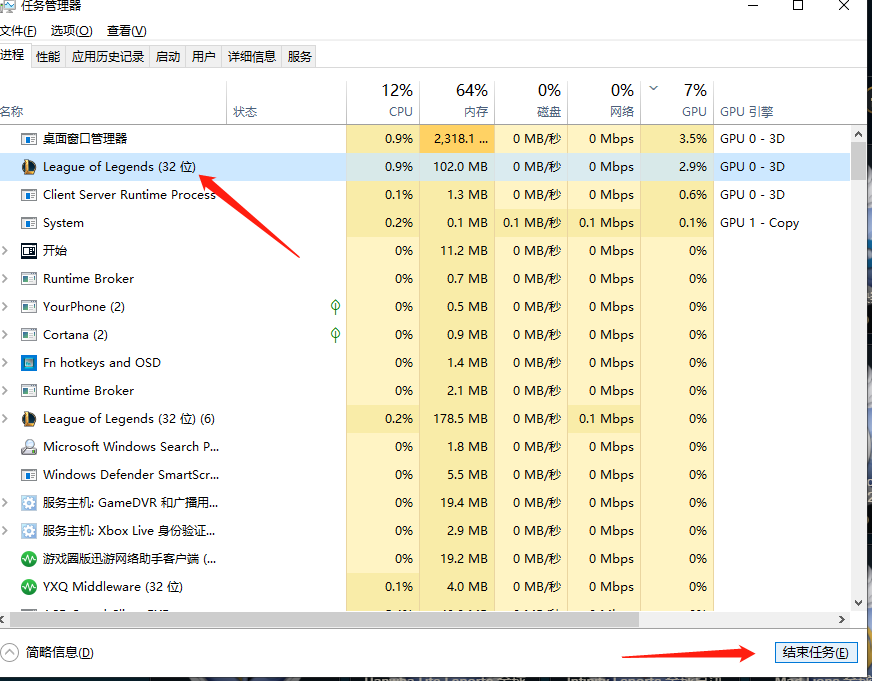Click the System process icon
Screen dimensions: 872x681
28,223
